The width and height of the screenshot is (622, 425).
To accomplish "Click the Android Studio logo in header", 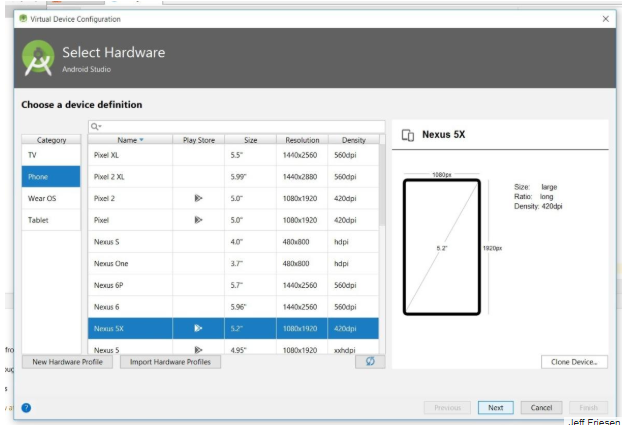I will [38, 58].
